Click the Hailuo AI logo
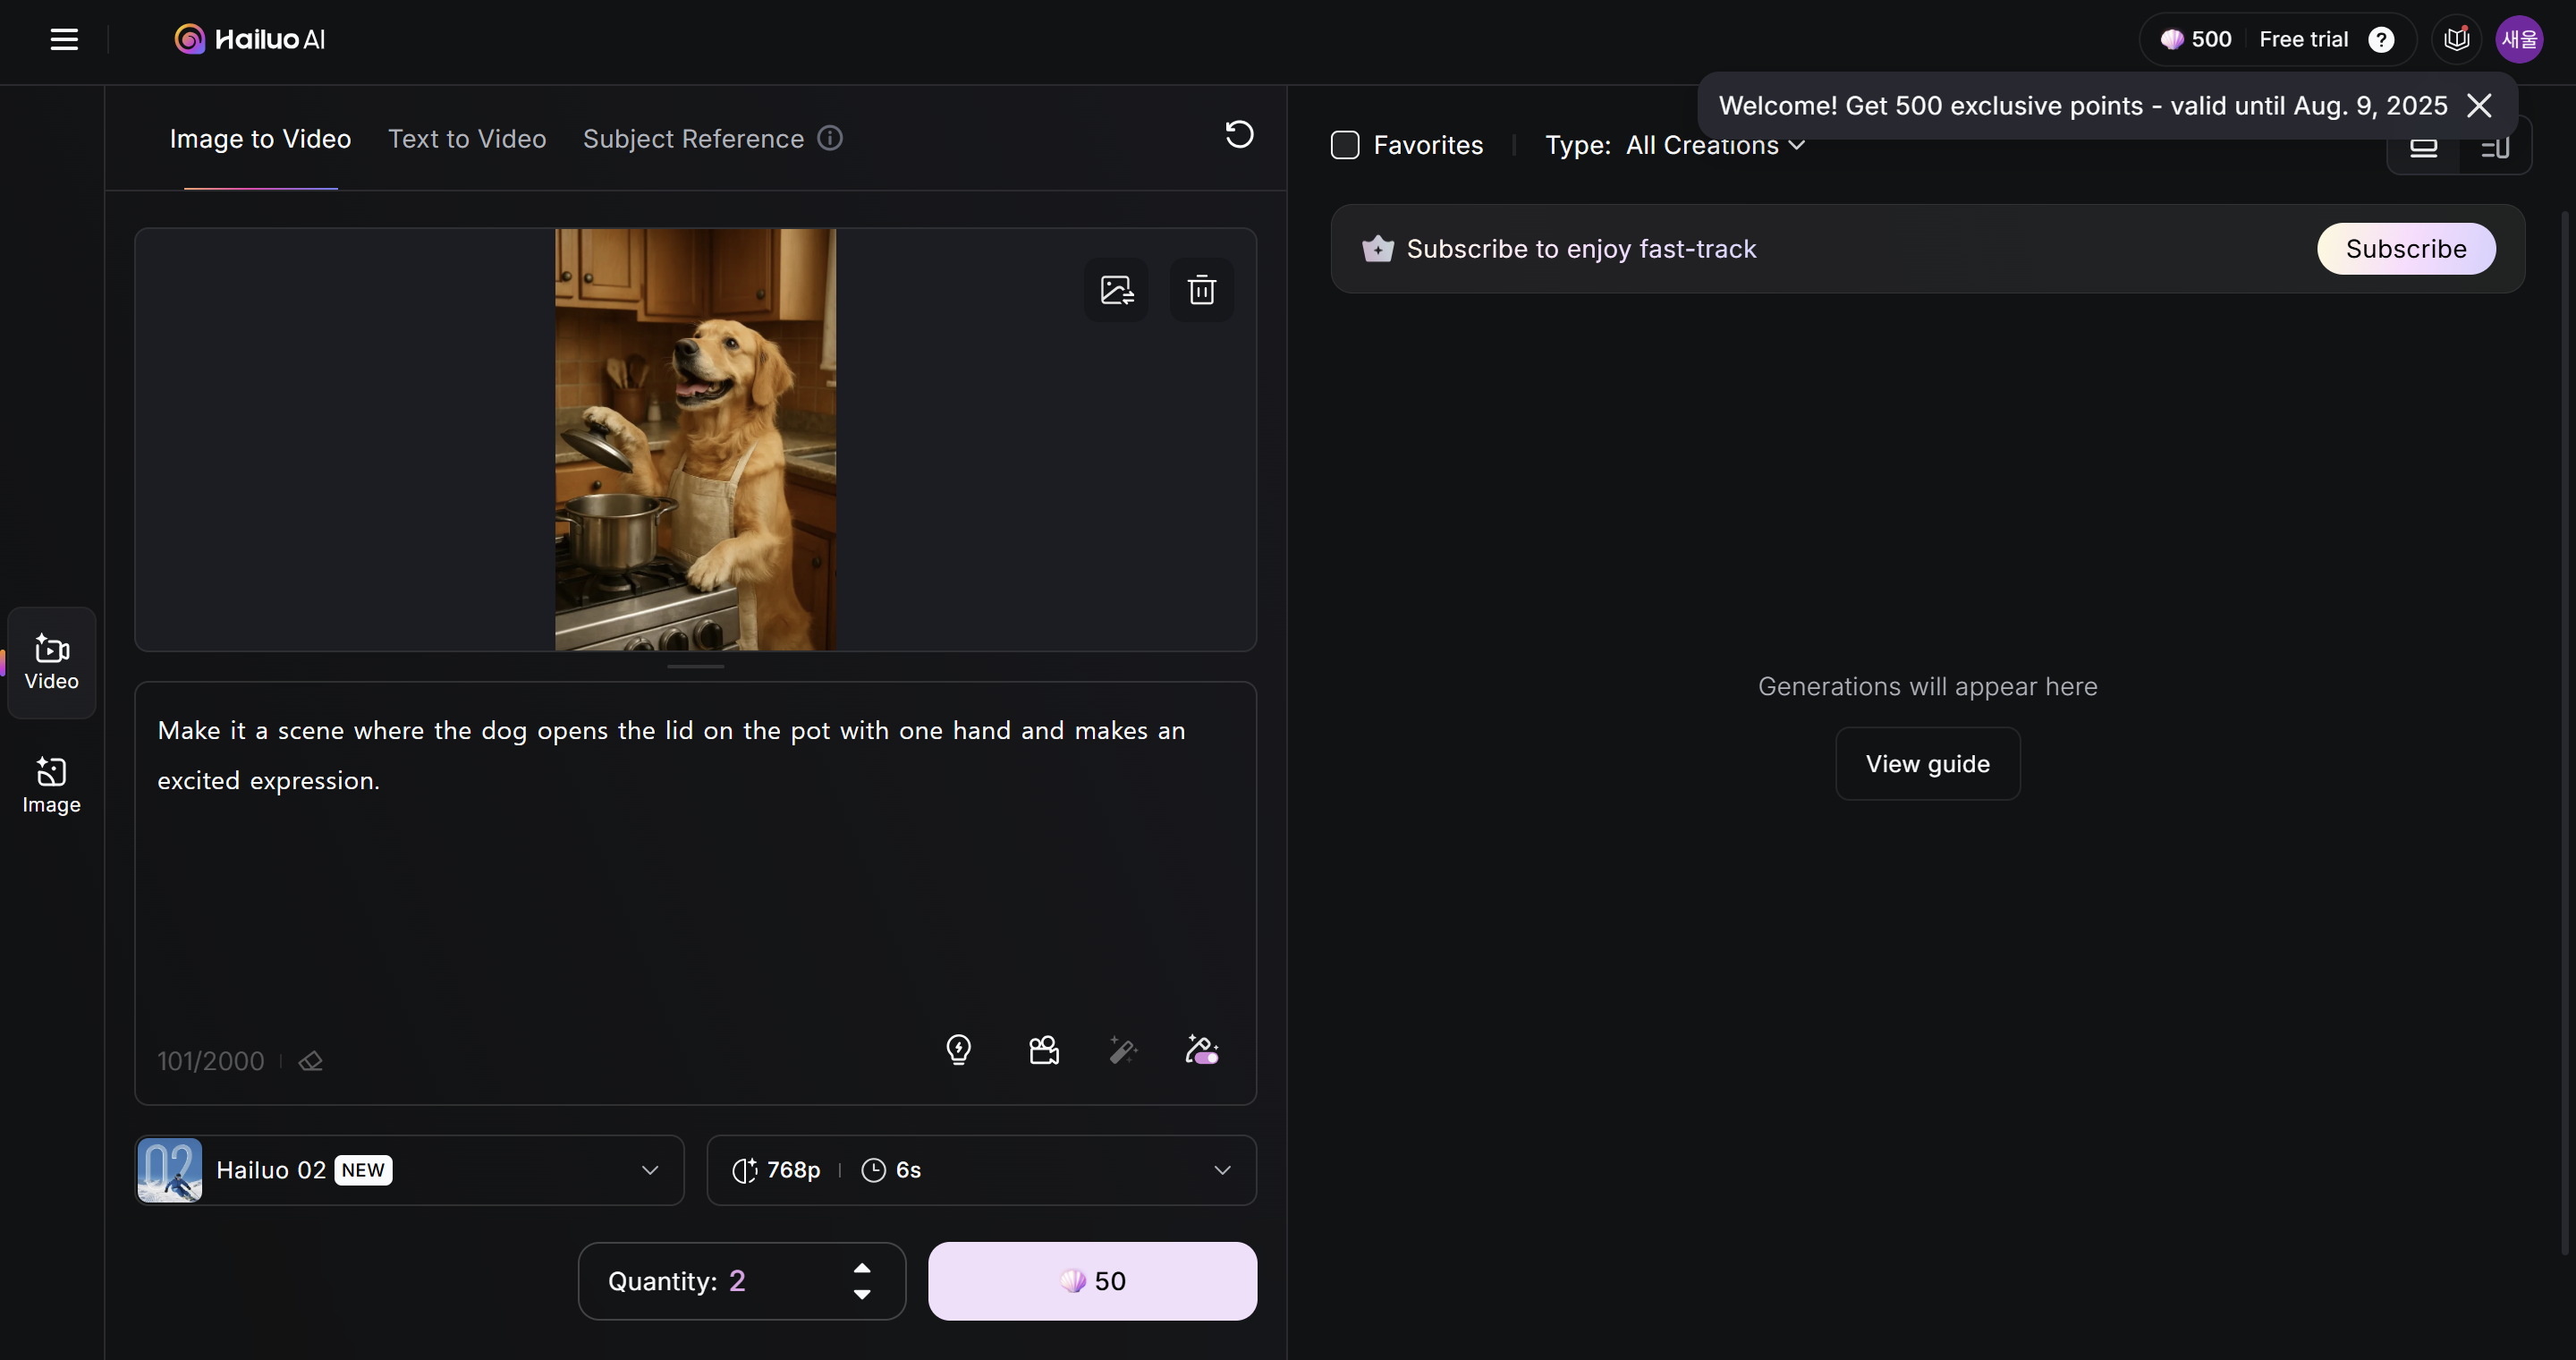This screenshot has height=1360, width=2576. [x=250, y=39]
